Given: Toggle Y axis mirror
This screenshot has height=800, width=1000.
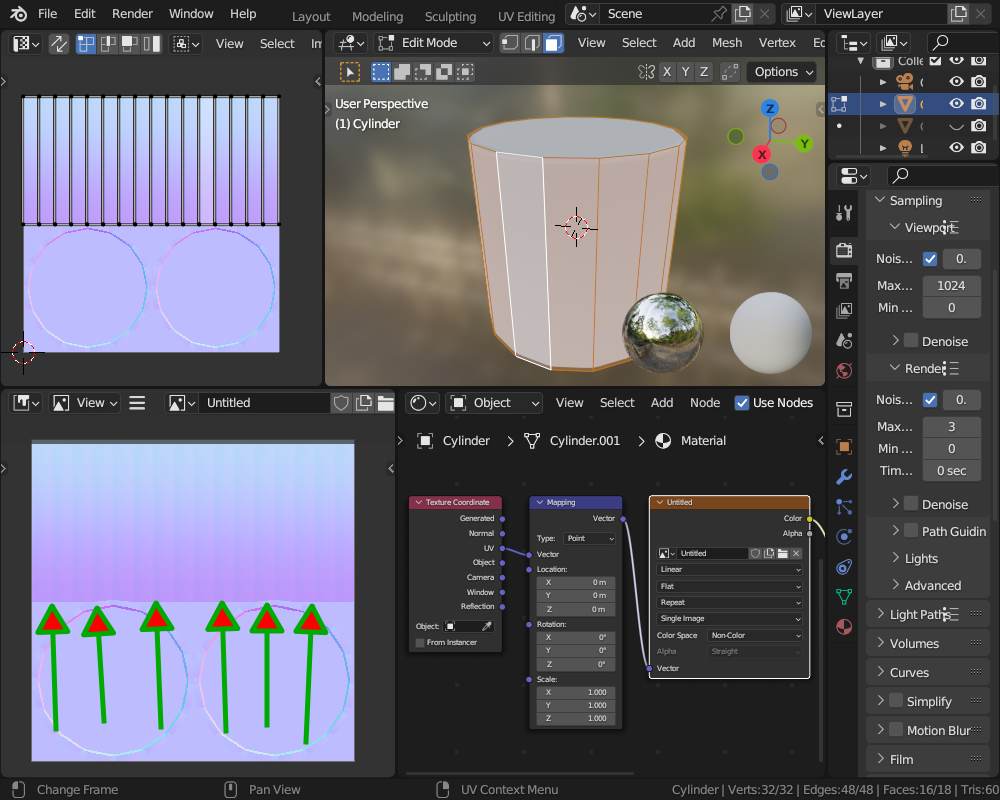Looking at the screenshot, I should (x=686, y=72).
